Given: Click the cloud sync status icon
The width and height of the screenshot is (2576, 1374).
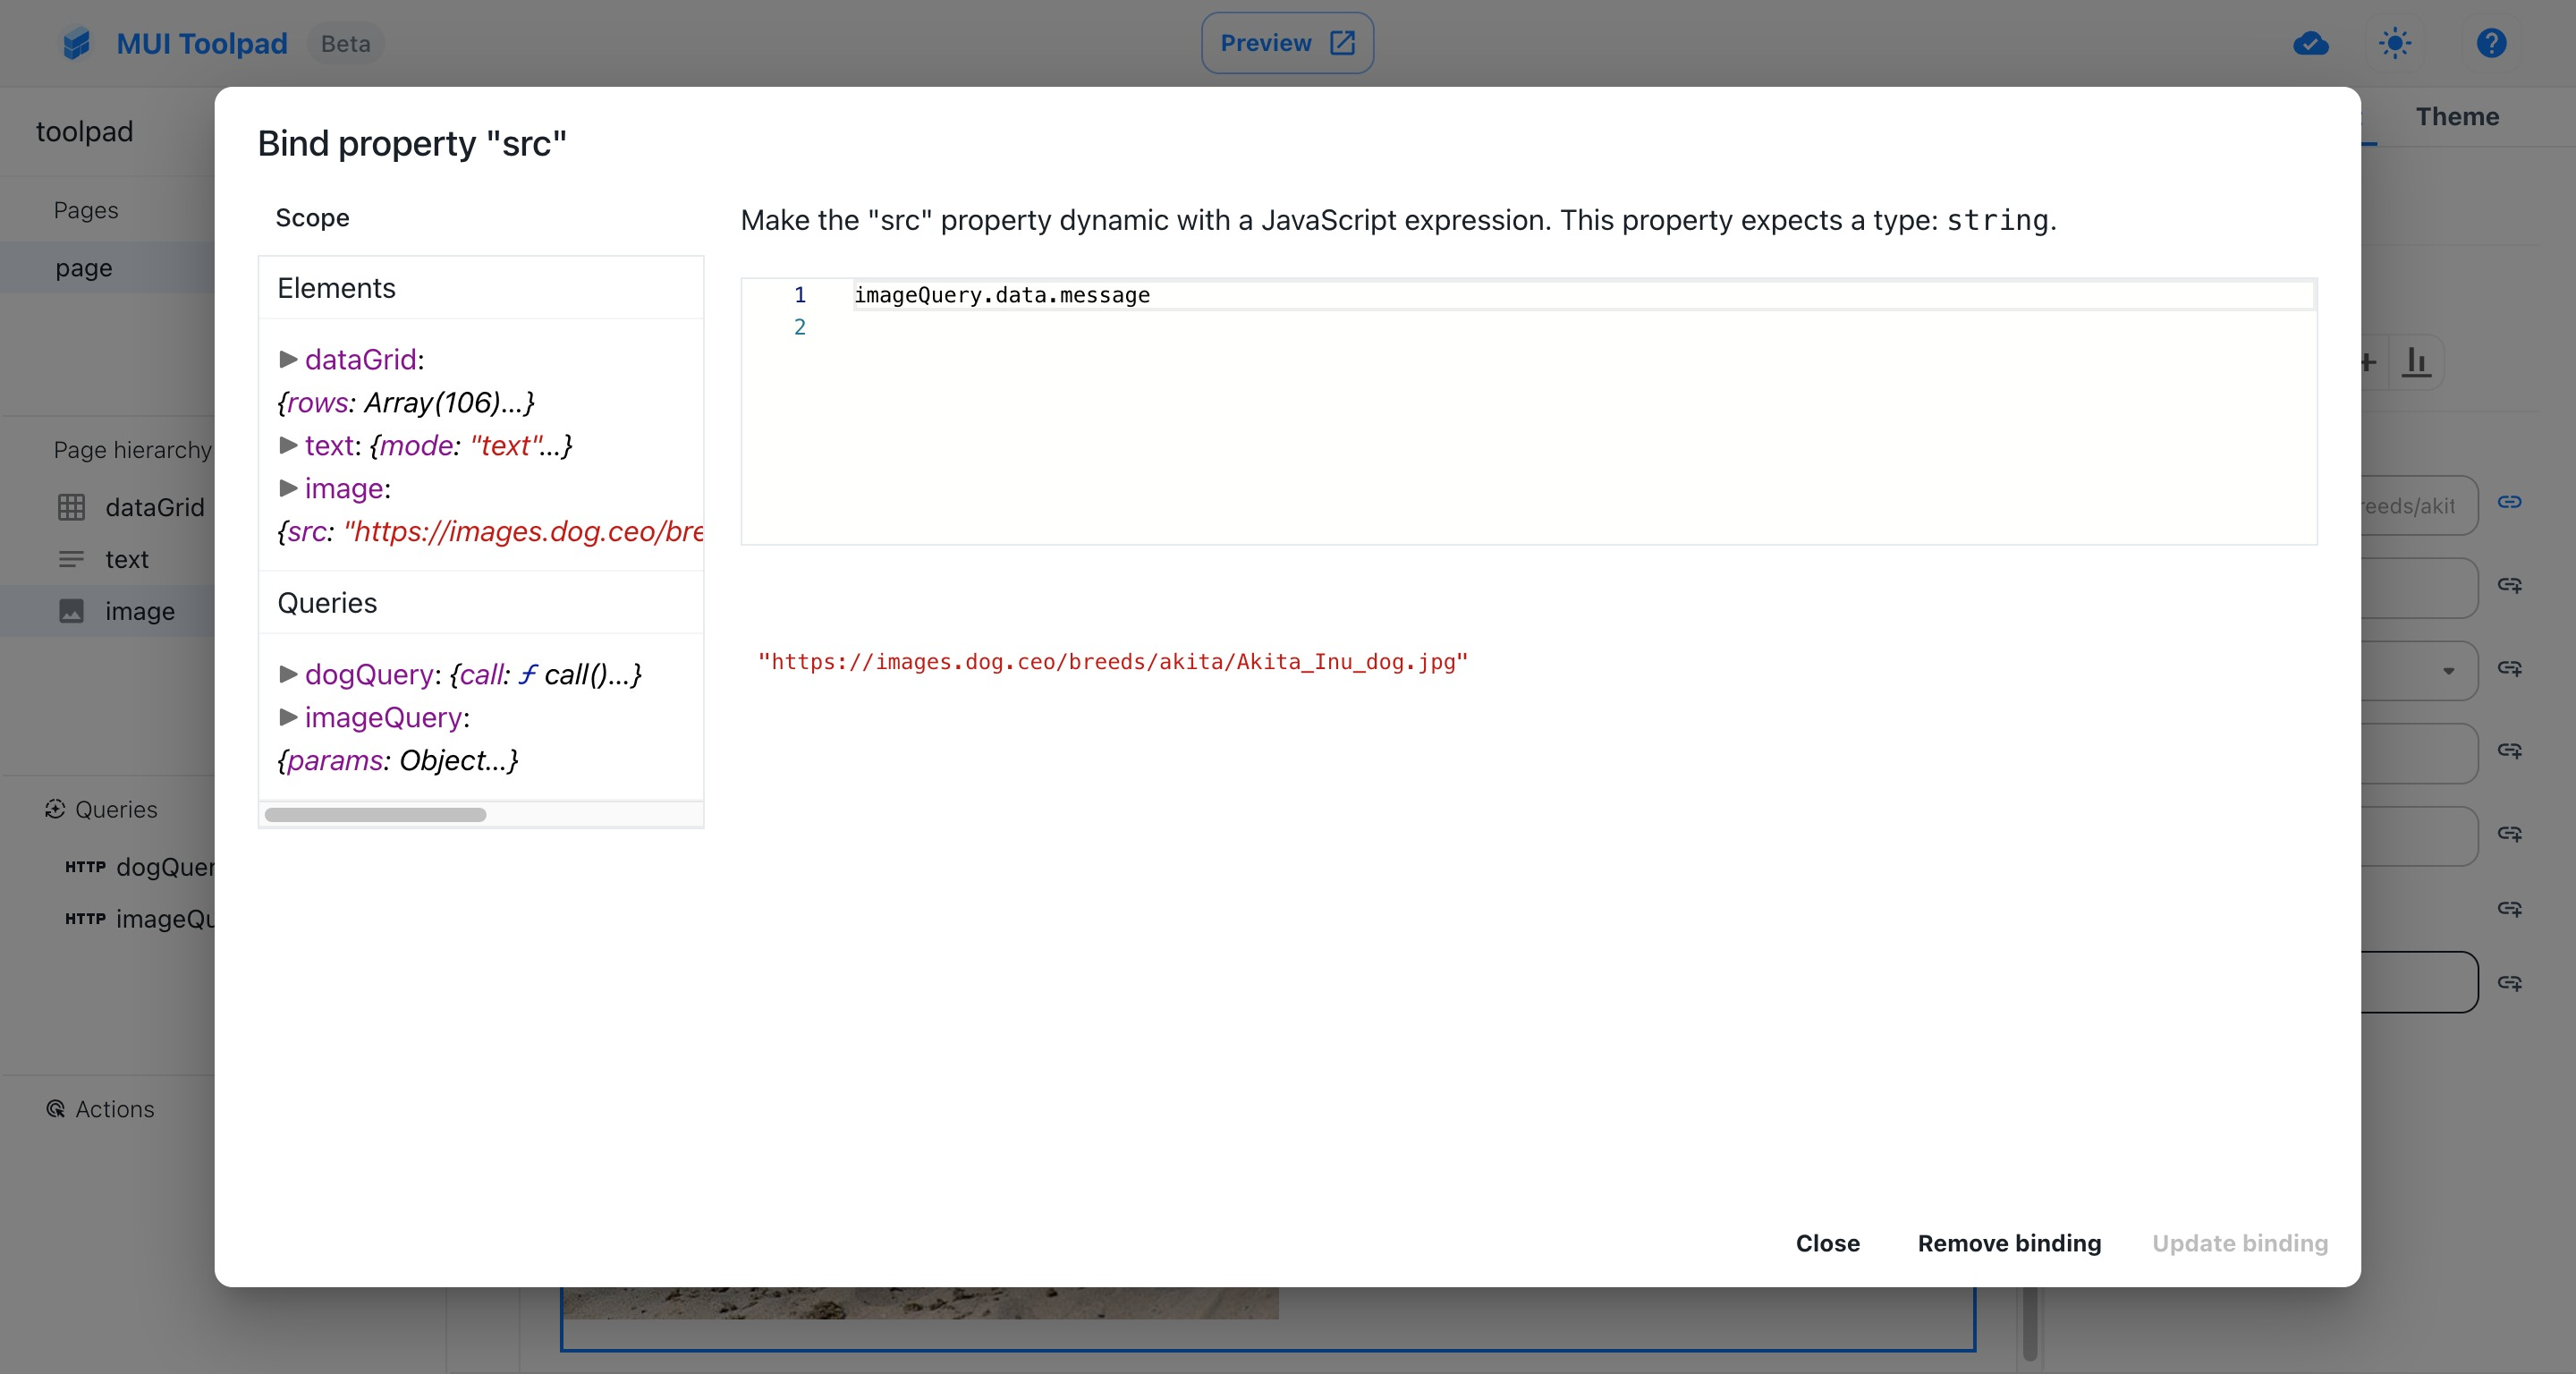Looking at the screenshot, I should point(2310,43).
